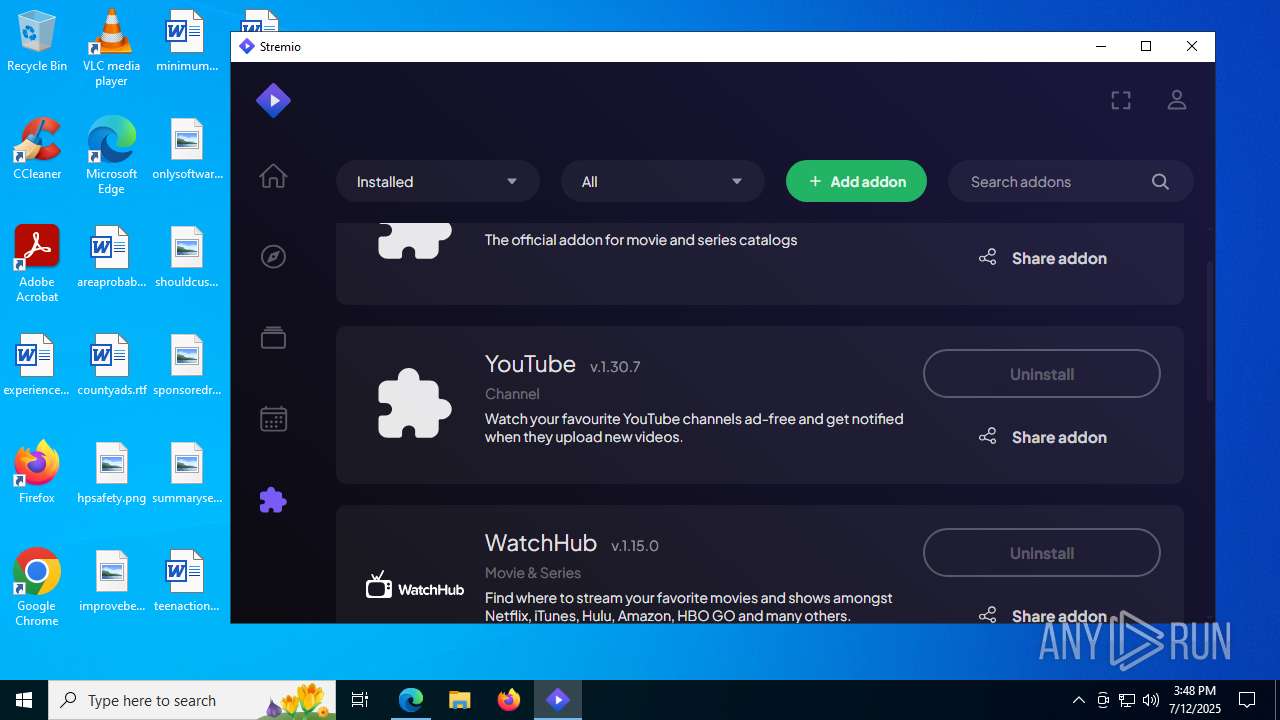This screenshot has width=1280, height=720.
Task: Open Edge from the taskbar
Action: tap(411, 700)
